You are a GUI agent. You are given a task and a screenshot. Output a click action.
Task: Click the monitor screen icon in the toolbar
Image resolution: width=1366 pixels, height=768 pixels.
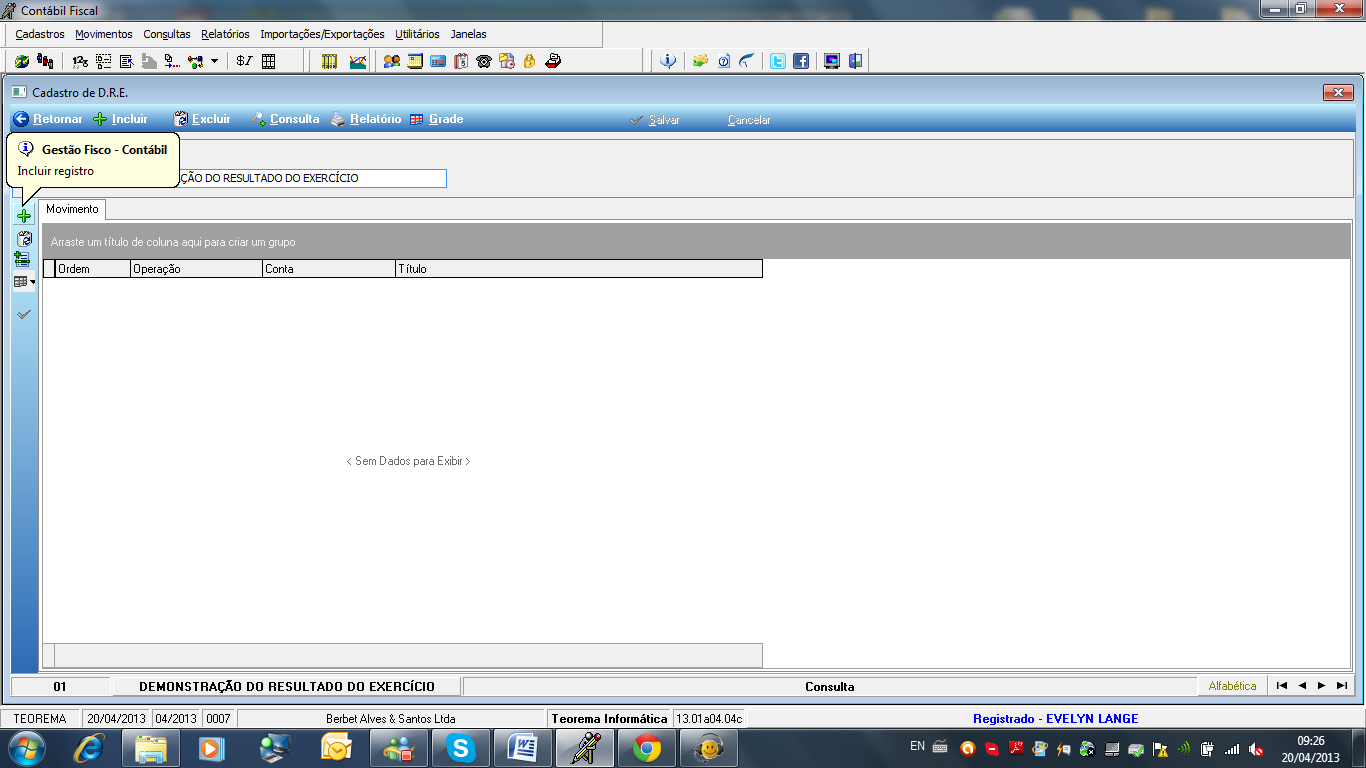[x=832, y=61]
